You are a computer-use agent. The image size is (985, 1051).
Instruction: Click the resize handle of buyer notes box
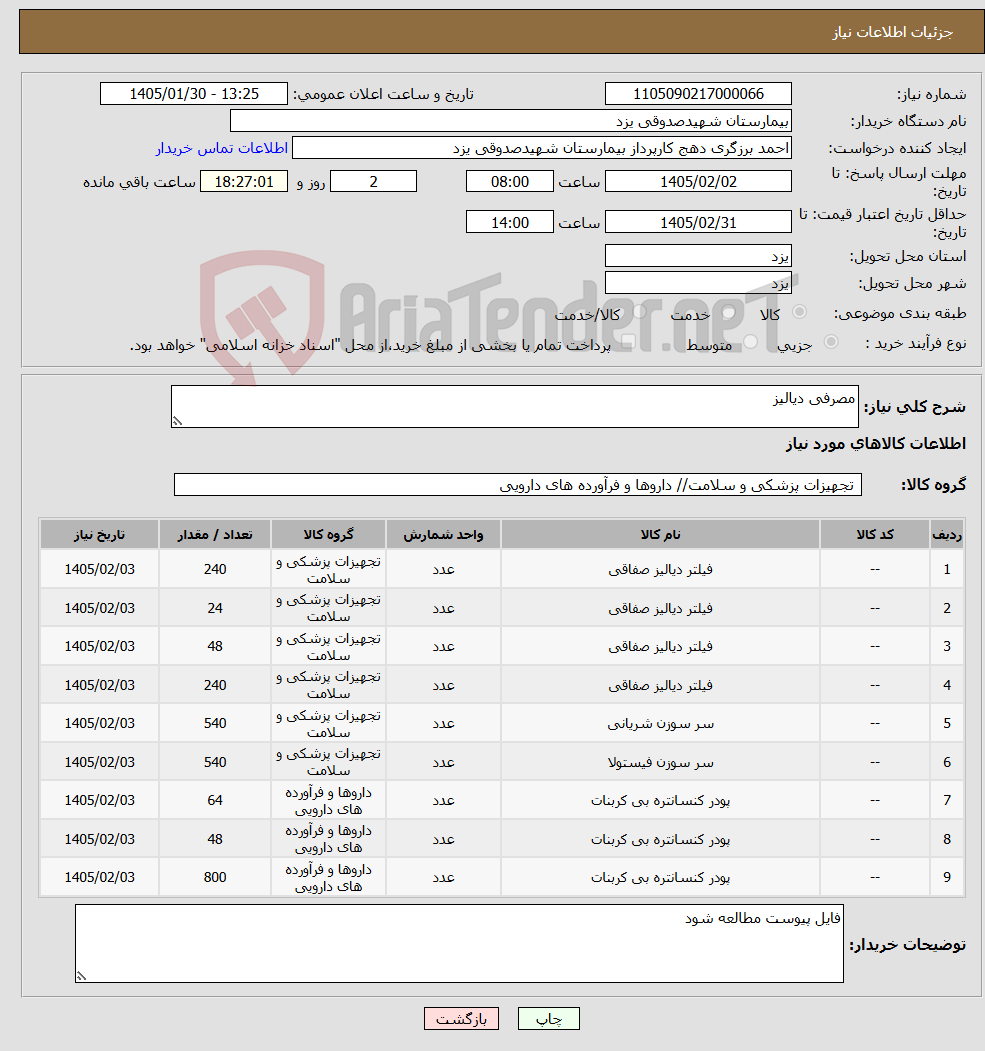[81, 976]
